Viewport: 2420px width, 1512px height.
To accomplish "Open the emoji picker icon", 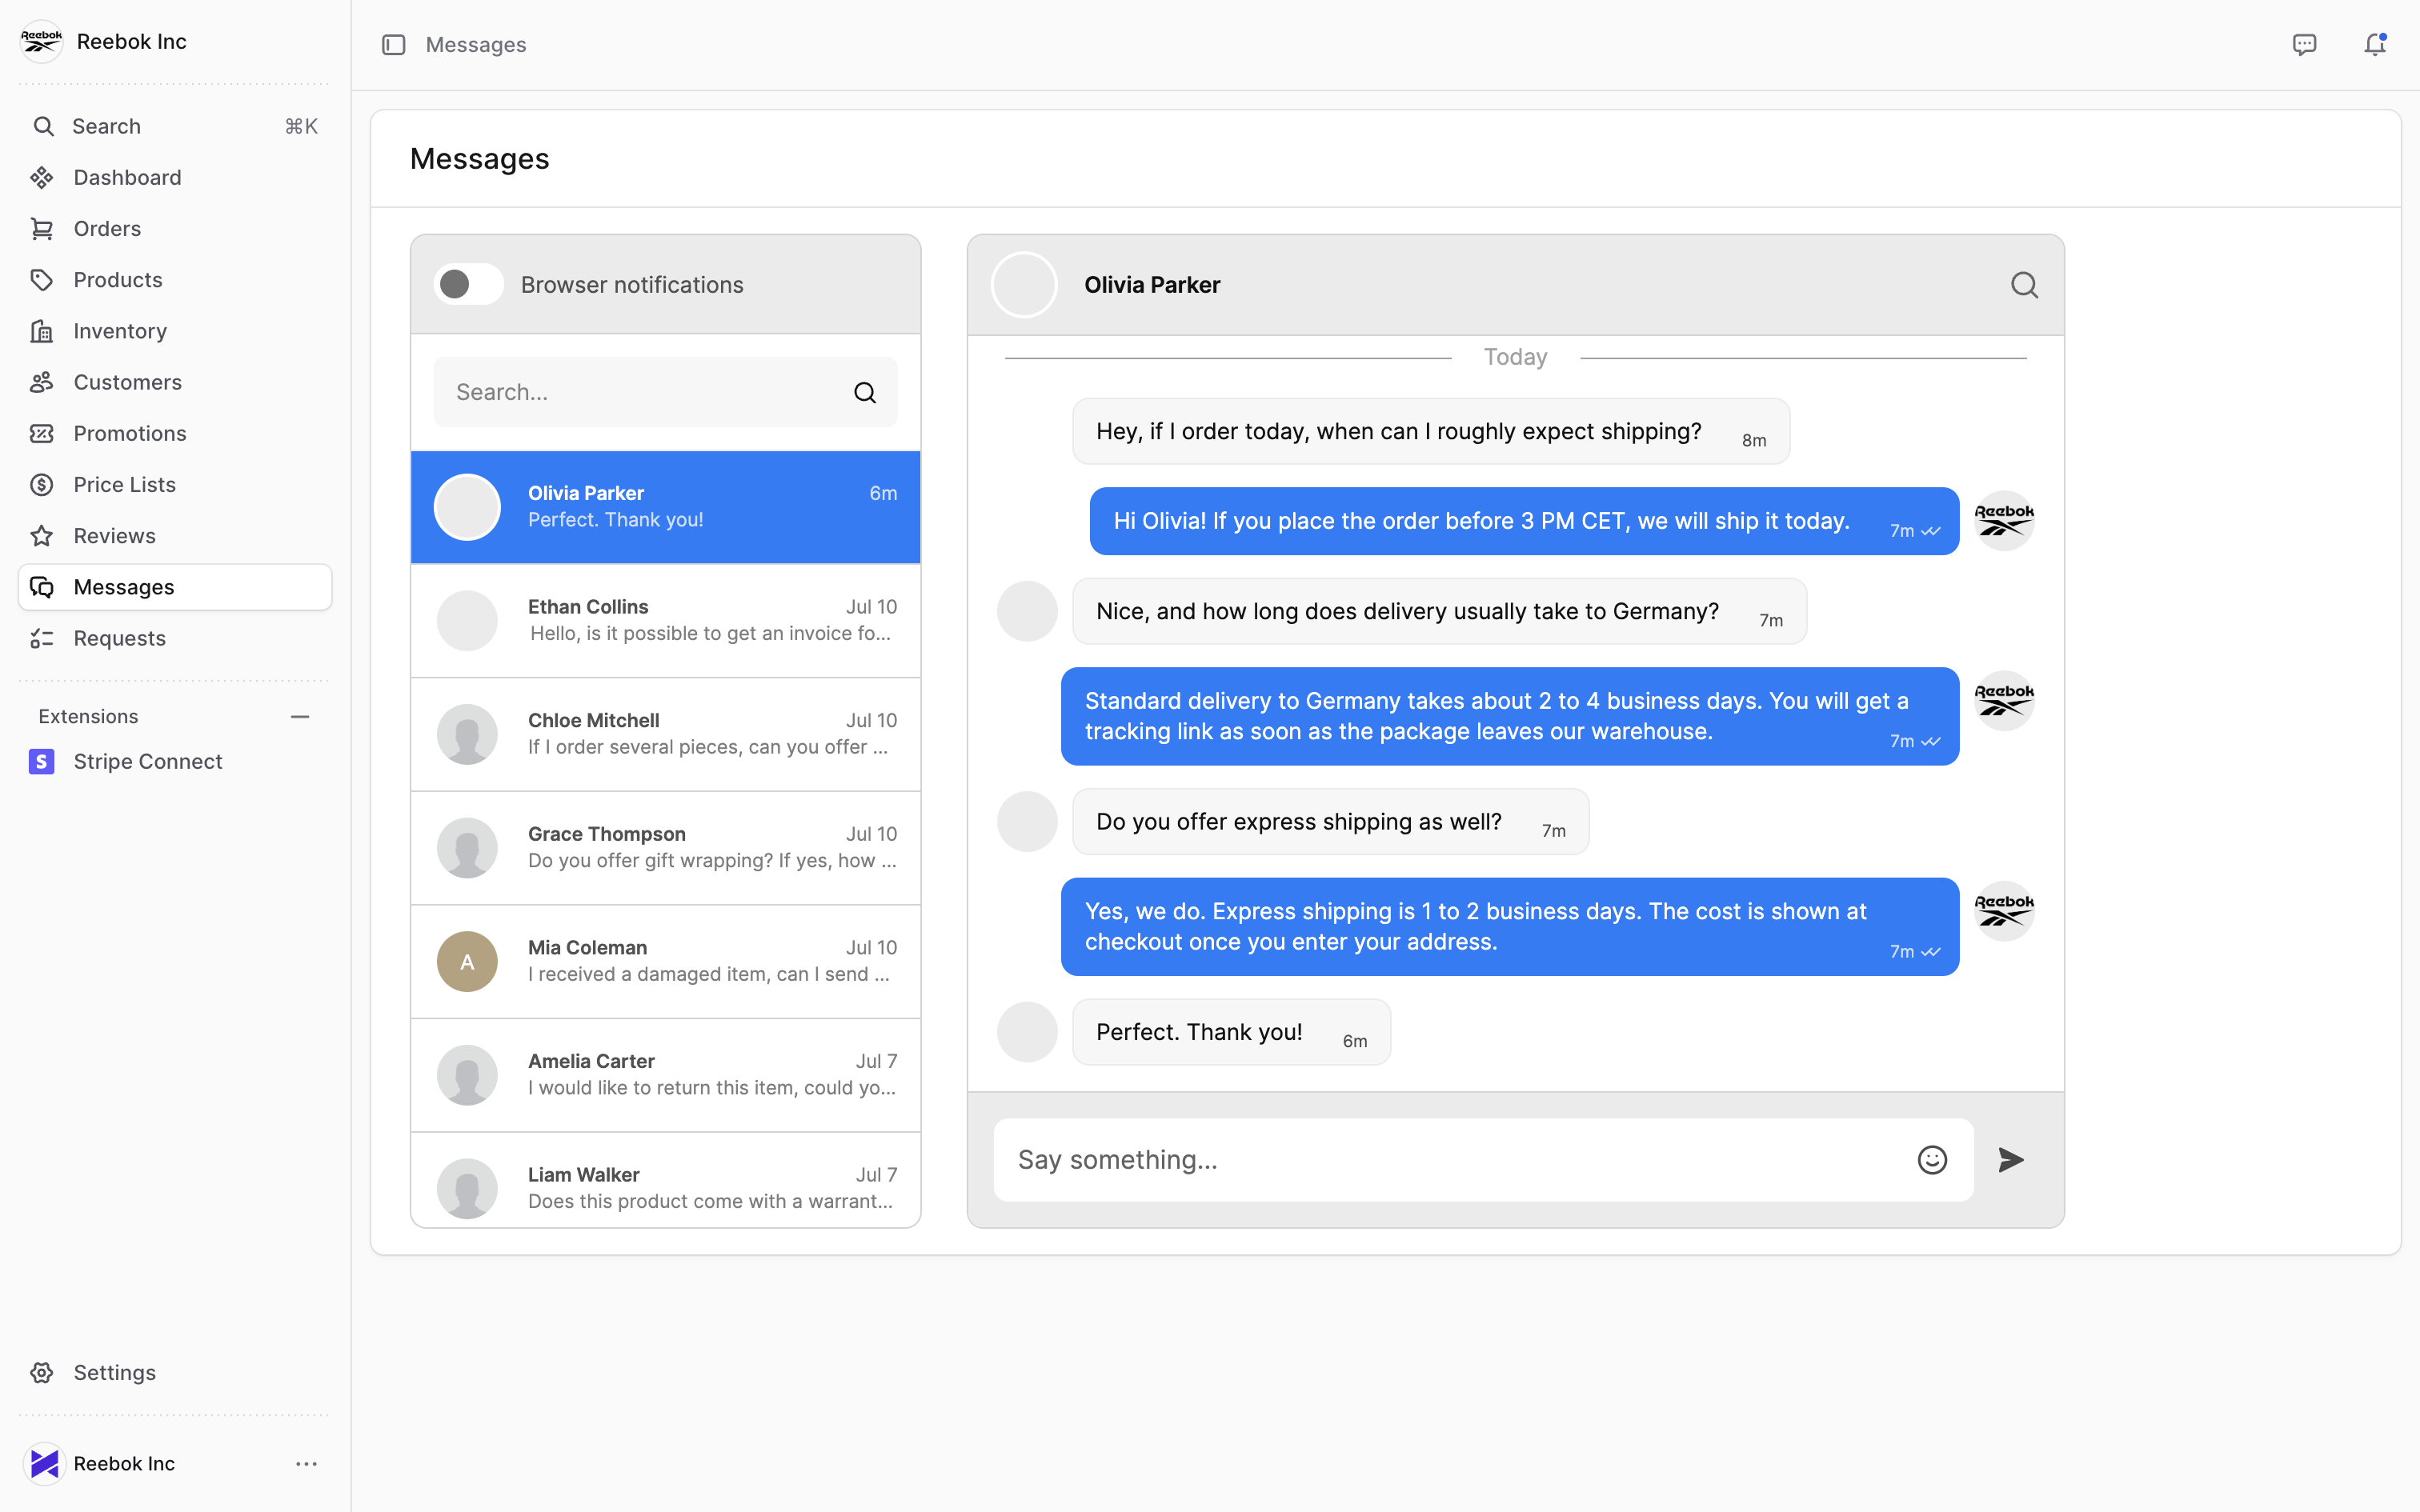I will 1932,1160.
